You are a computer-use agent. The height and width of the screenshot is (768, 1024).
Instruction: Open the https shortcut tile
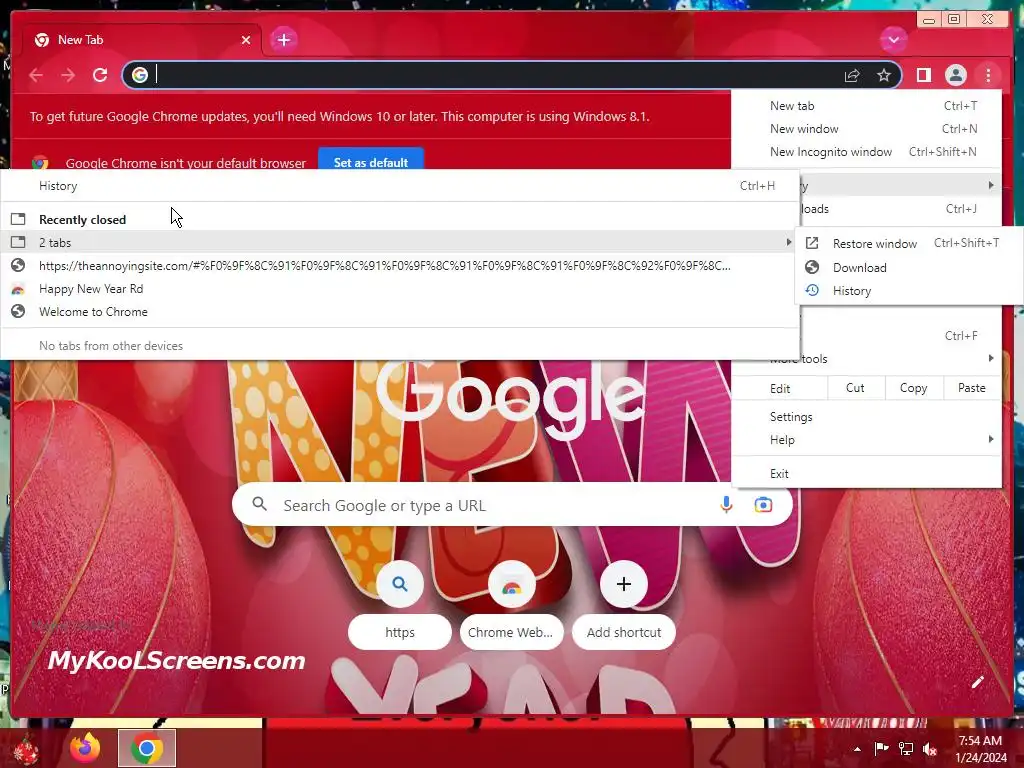pos(400,605)
